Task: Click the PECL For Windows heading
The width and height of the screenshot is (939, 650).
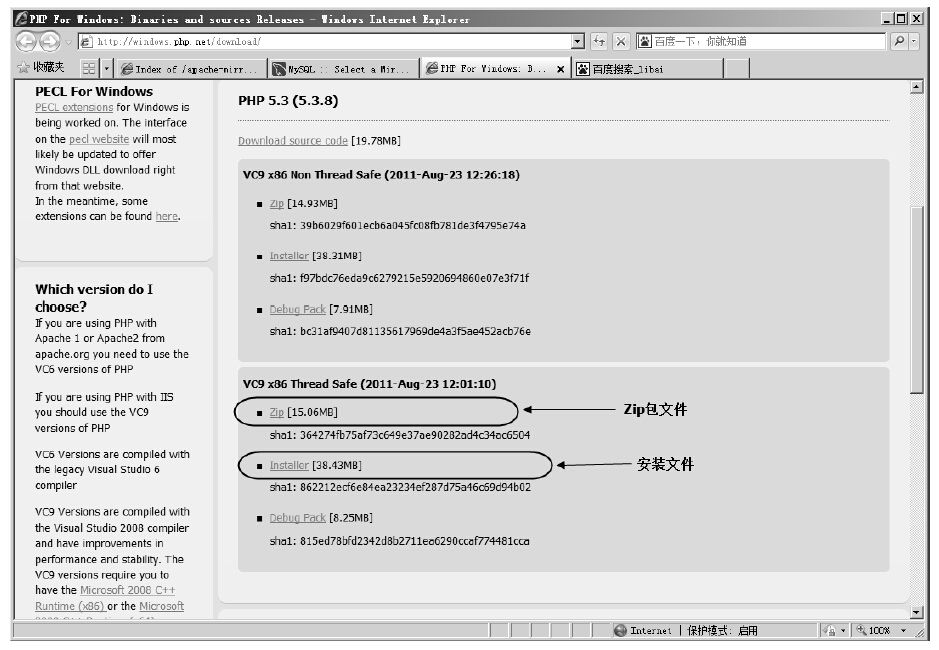Action: point(94,92)
